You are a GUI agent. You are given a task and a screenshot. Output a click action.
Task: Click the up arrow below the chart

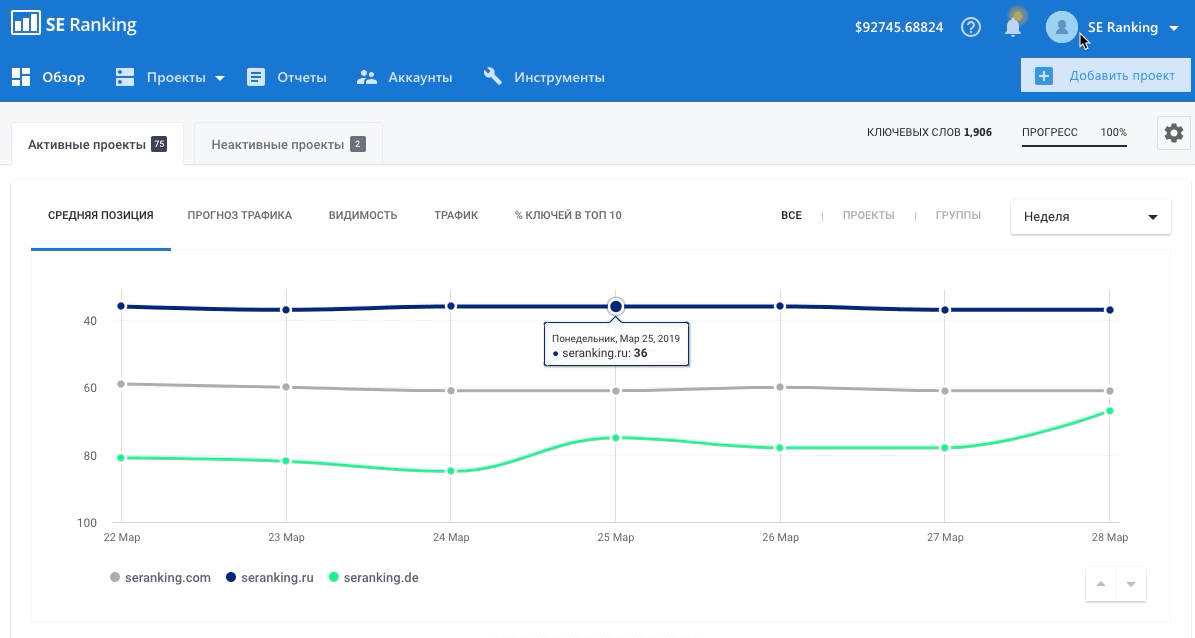tap(1100, 584)
